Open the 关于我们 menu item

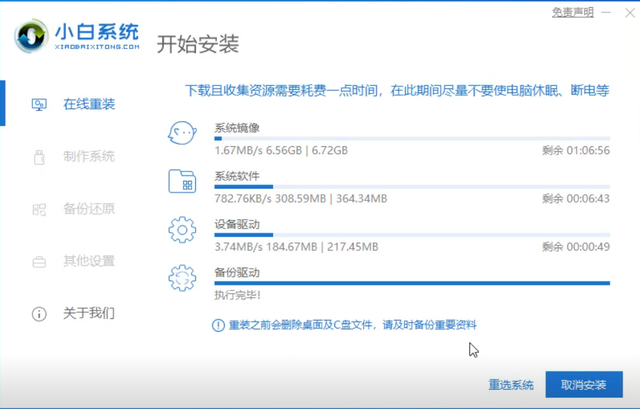[x=89, y=313]
